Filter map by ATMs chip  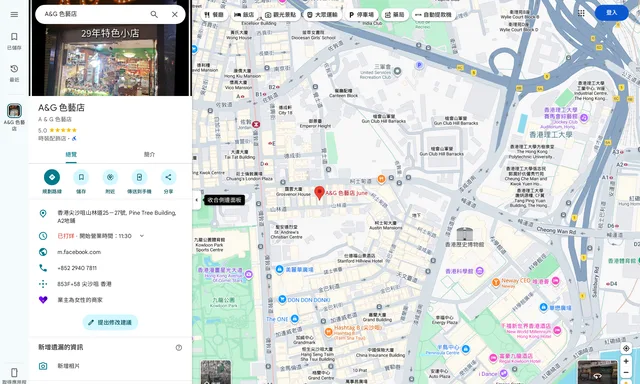pyautogui.click(x=433, y=15)
